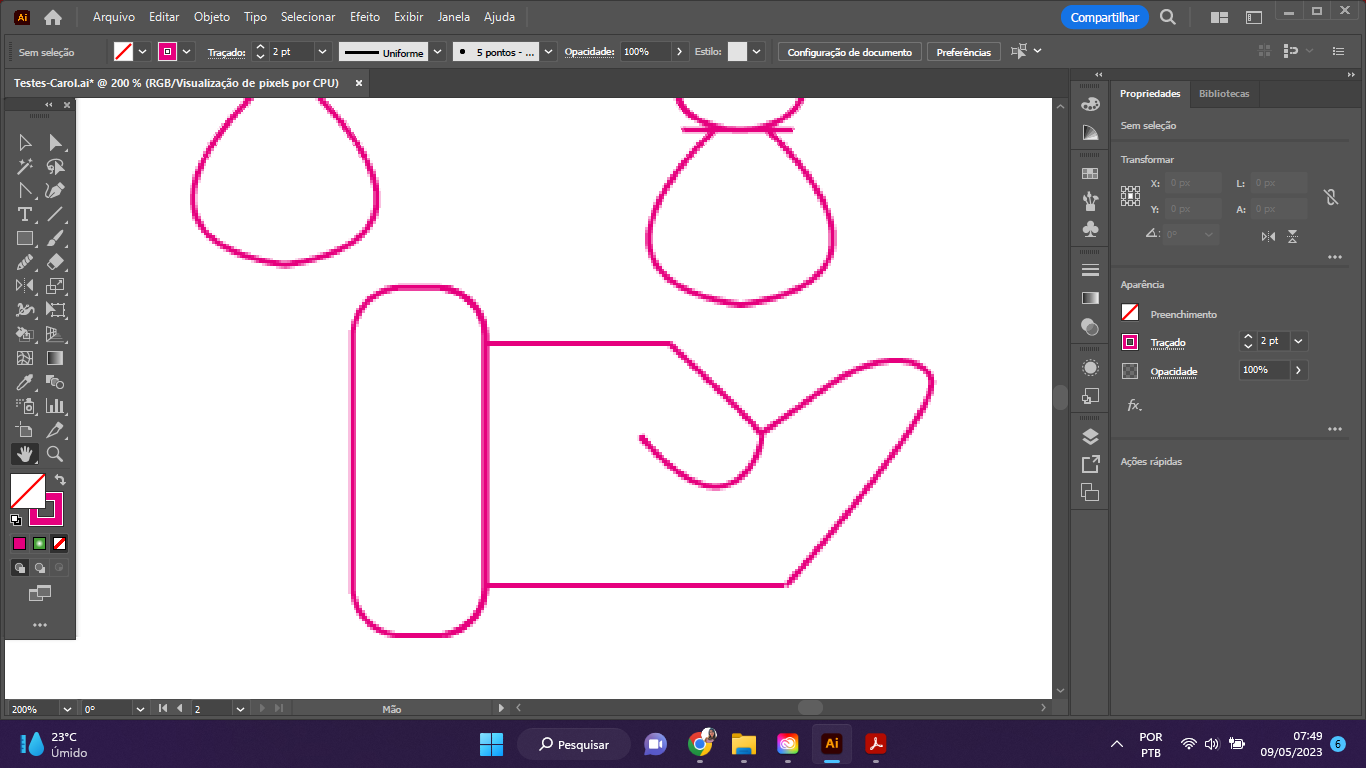Image resolution: width=1366 pixels, height=768 pixels.
Task: Select the Free Transform tool
Action: (55, 310)
